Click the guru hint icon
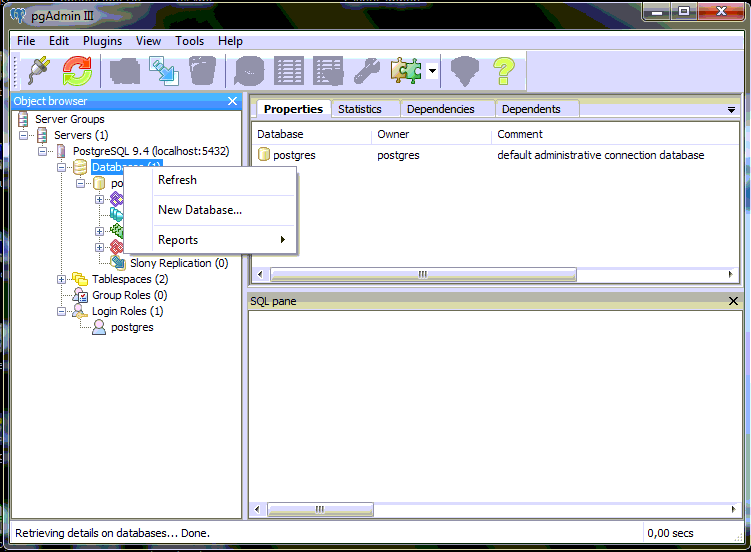 465,71
